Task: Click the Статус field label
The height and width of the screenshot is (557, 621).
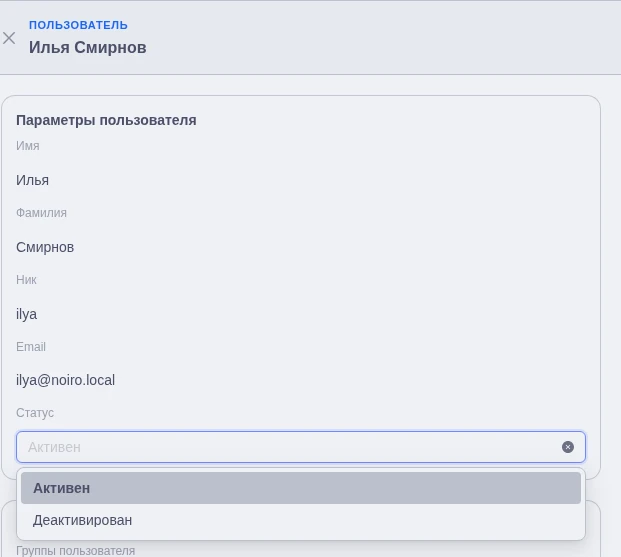Action: pyautogui.click(x=35, y=413)
